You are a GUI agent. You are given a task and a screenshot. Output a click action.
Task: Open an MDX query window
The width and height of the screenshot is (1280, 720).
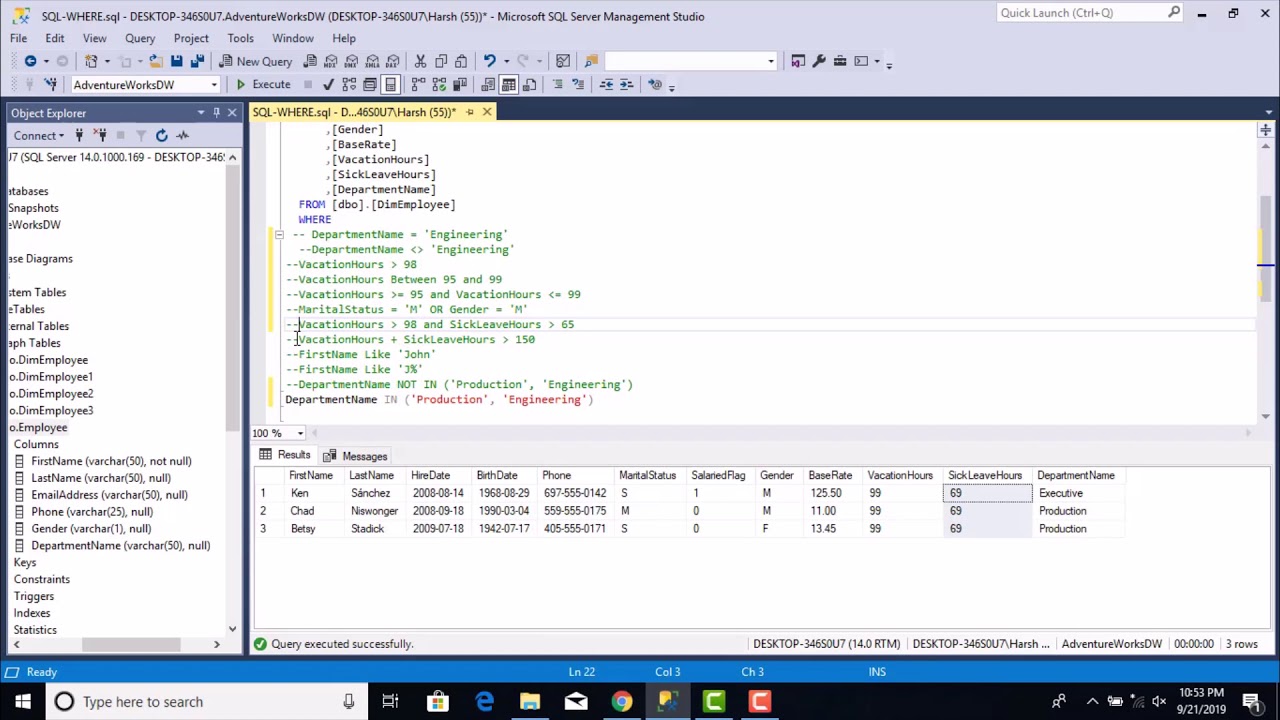(x=331, y=61)
